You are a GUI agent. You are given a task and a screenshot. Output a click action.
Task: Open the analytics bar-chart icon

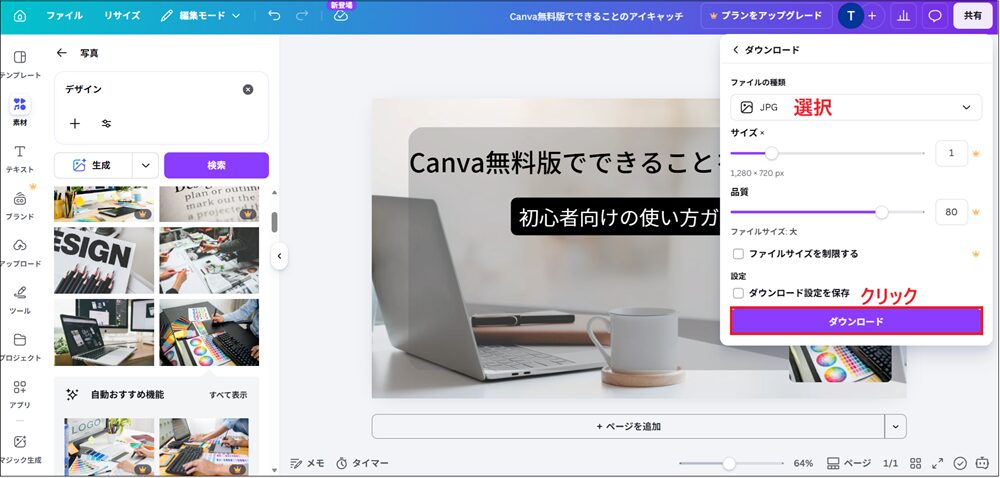[903, 16]
